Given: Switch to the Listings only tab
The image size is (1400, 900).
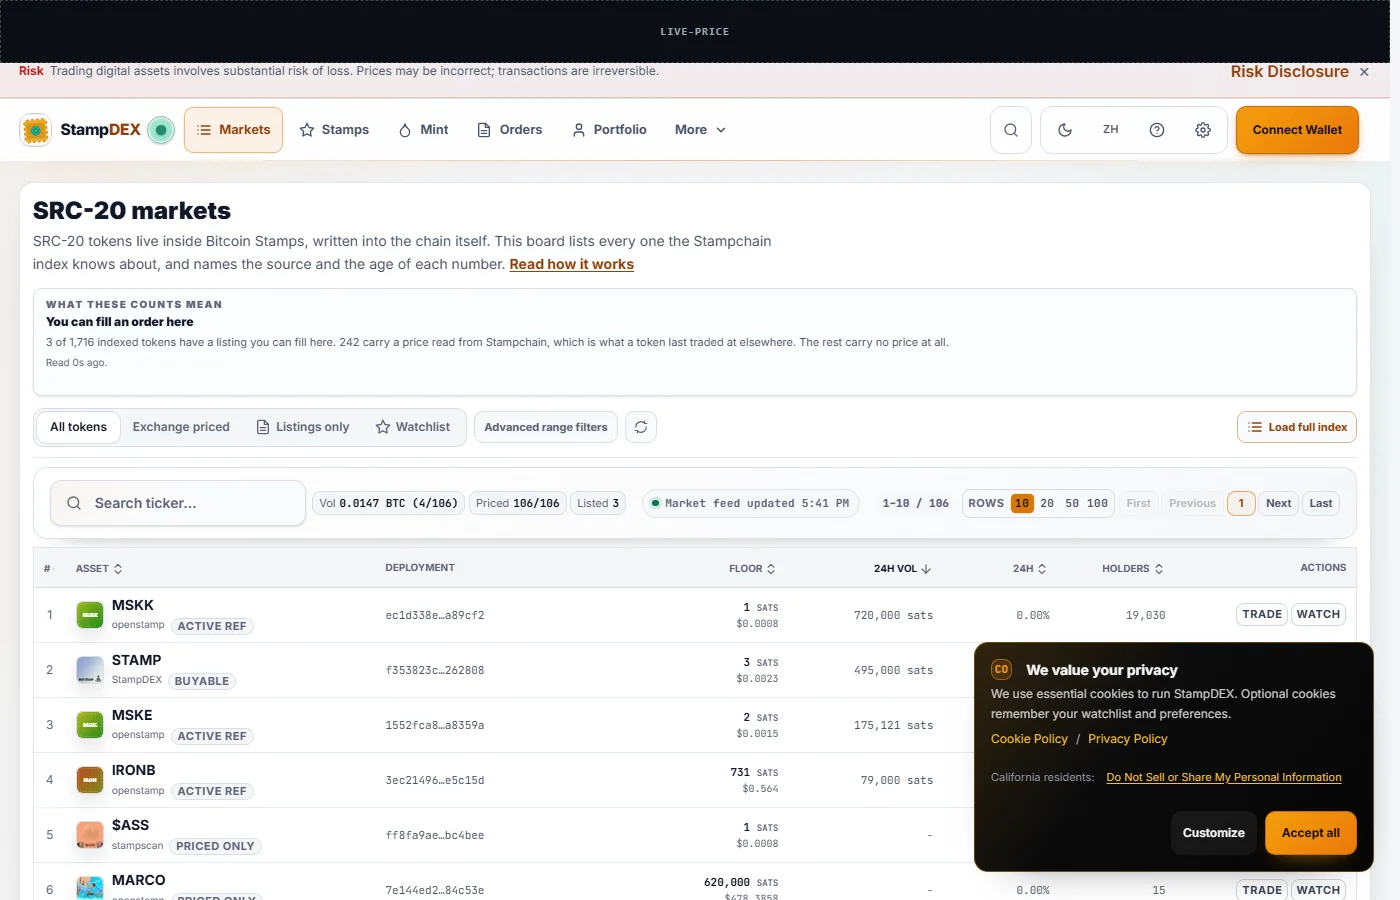Looking at the screenshot, I should (303, 427).
